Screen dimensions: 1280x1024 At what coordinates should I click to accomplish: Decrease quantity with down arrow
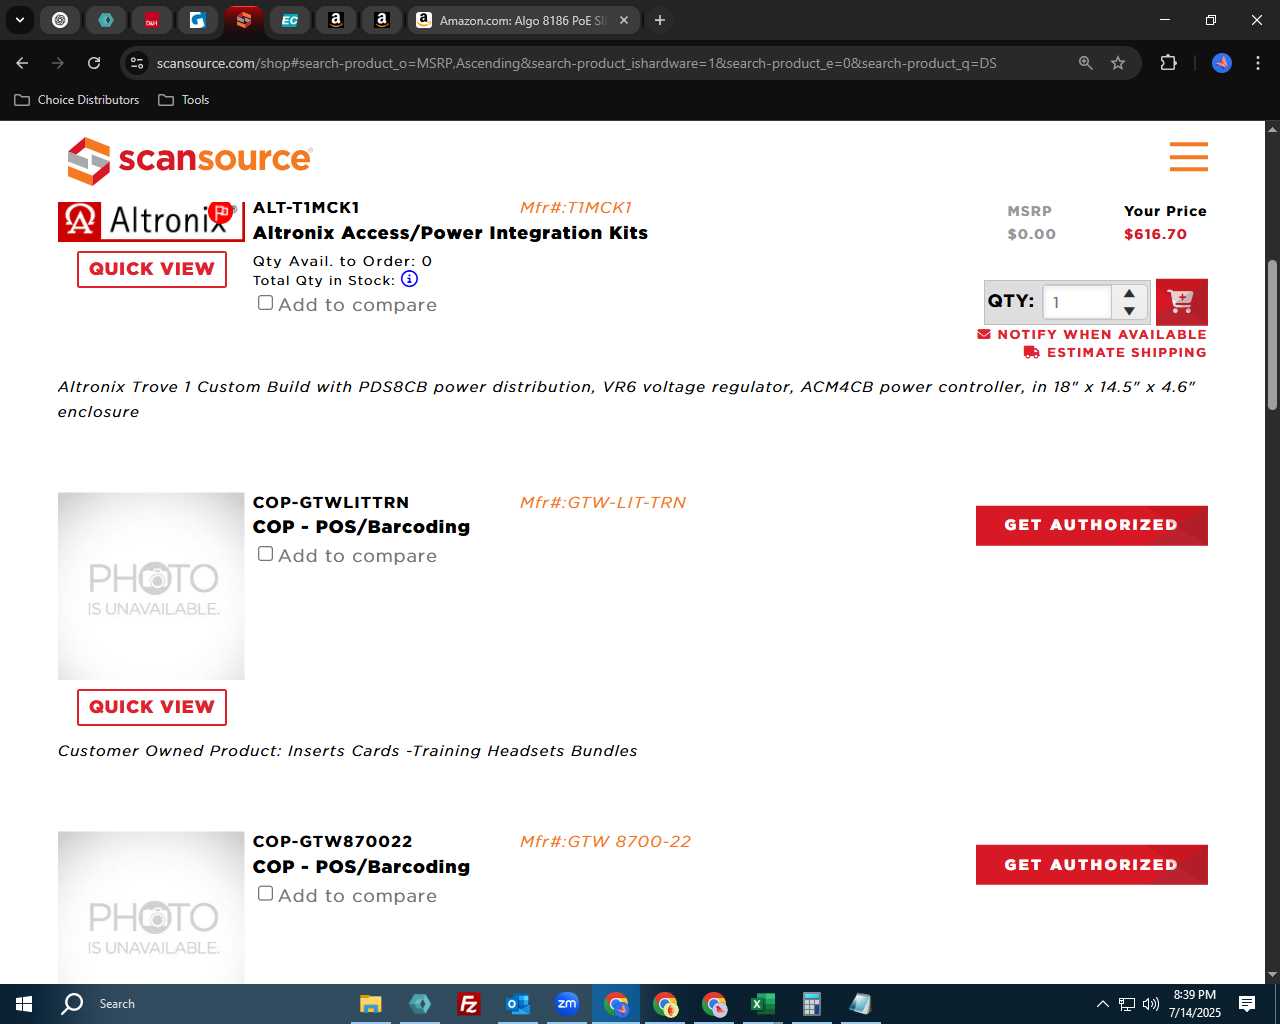1129,311
